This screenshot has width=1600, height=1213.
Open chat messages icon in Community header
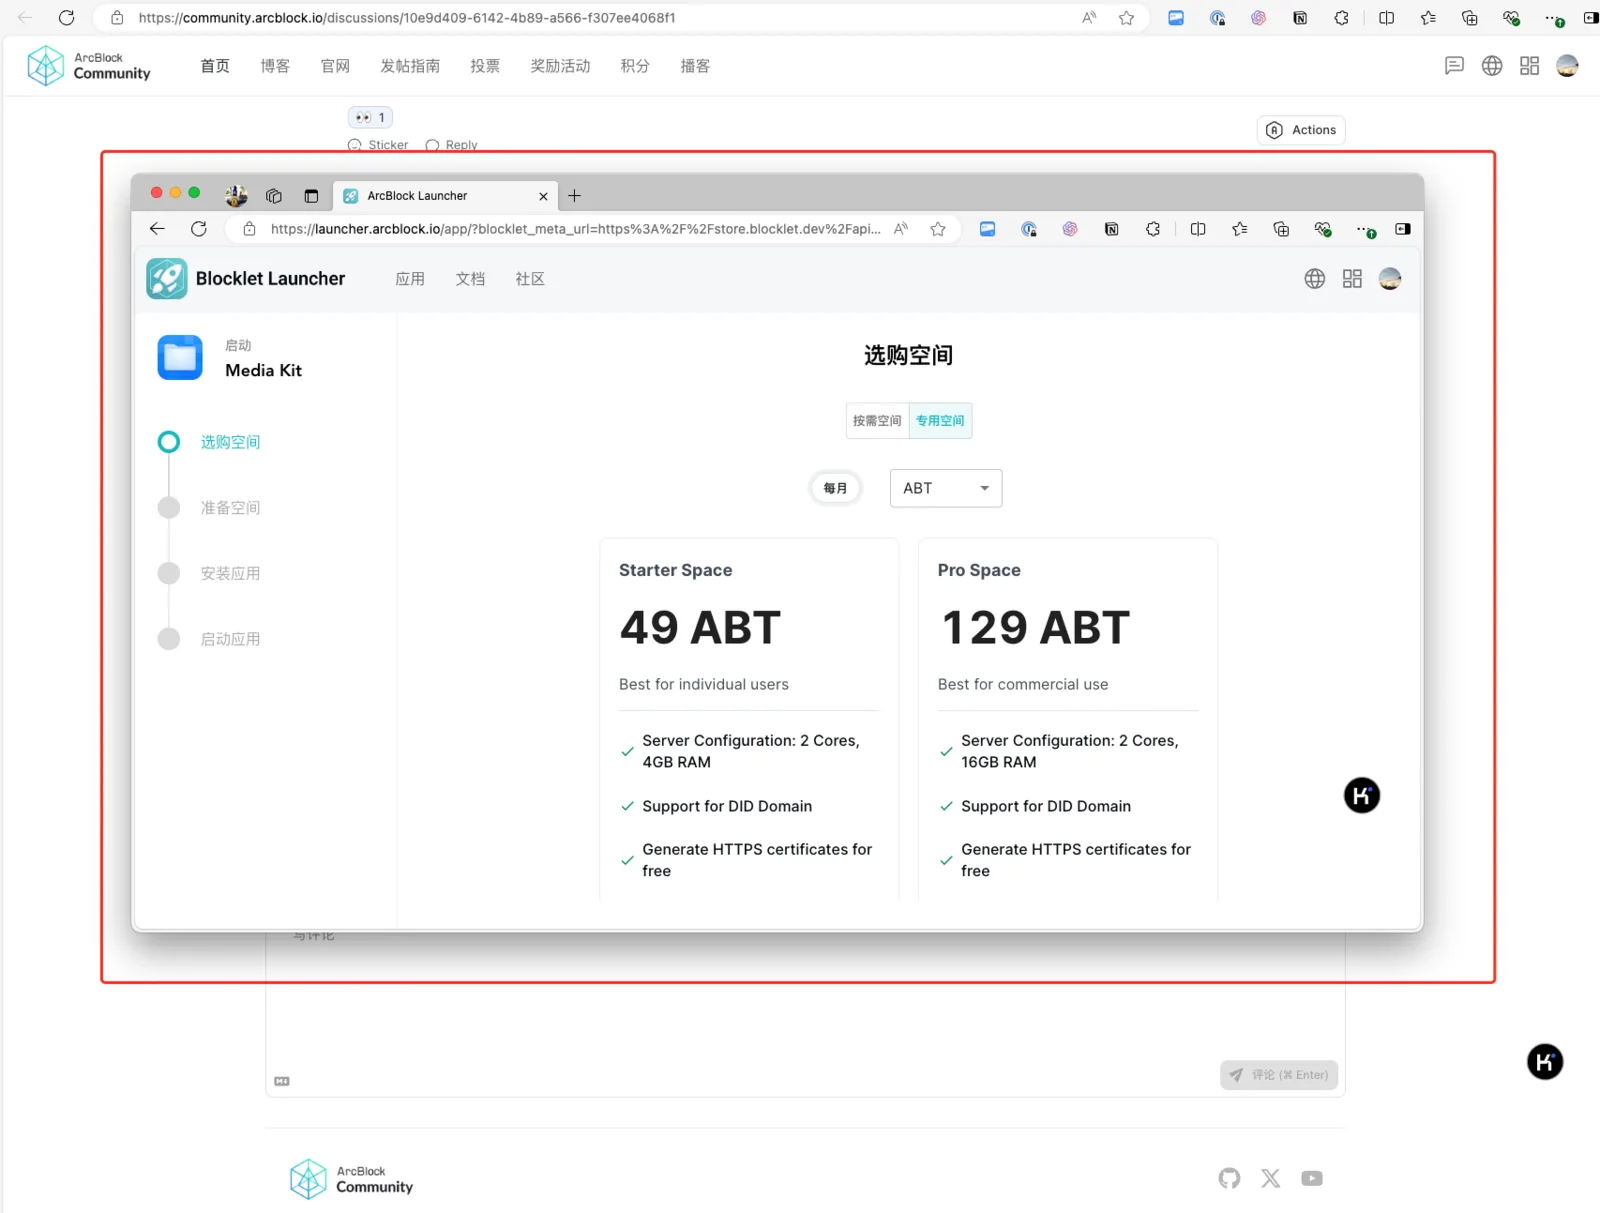tap(1454, 66)
